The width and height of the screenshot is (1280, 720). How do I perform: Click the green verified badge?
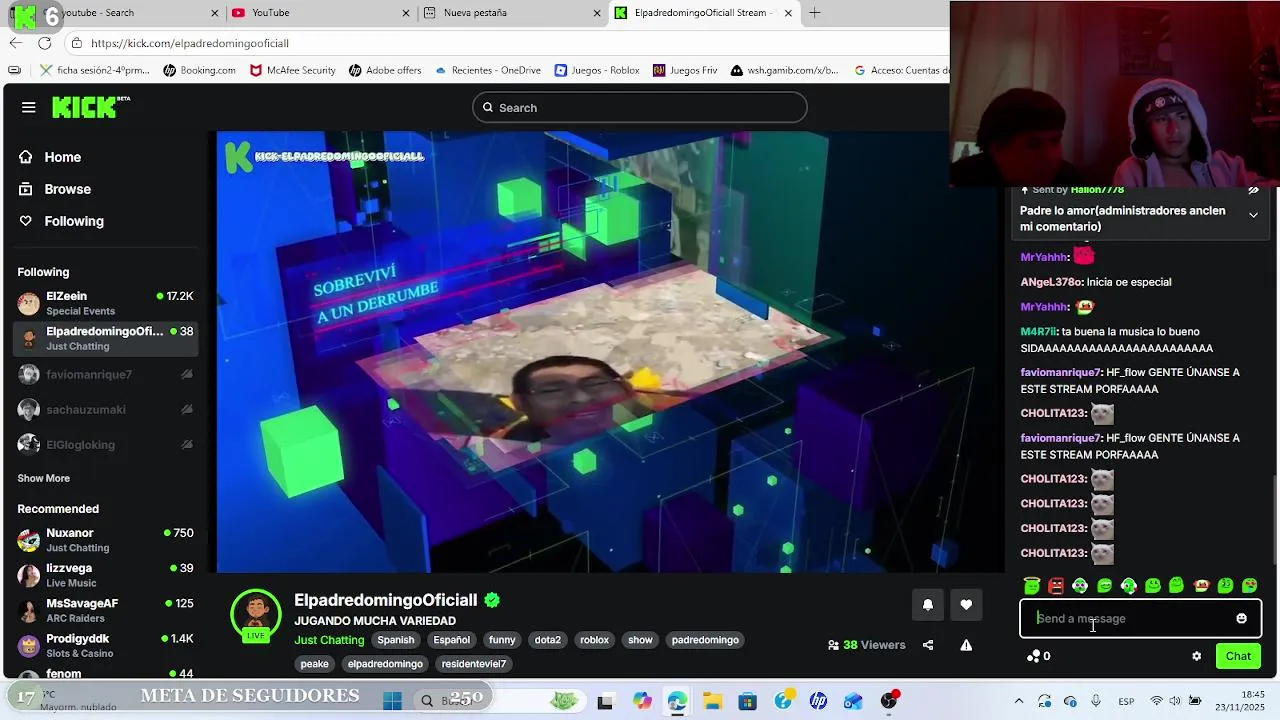tap(492, 600)
